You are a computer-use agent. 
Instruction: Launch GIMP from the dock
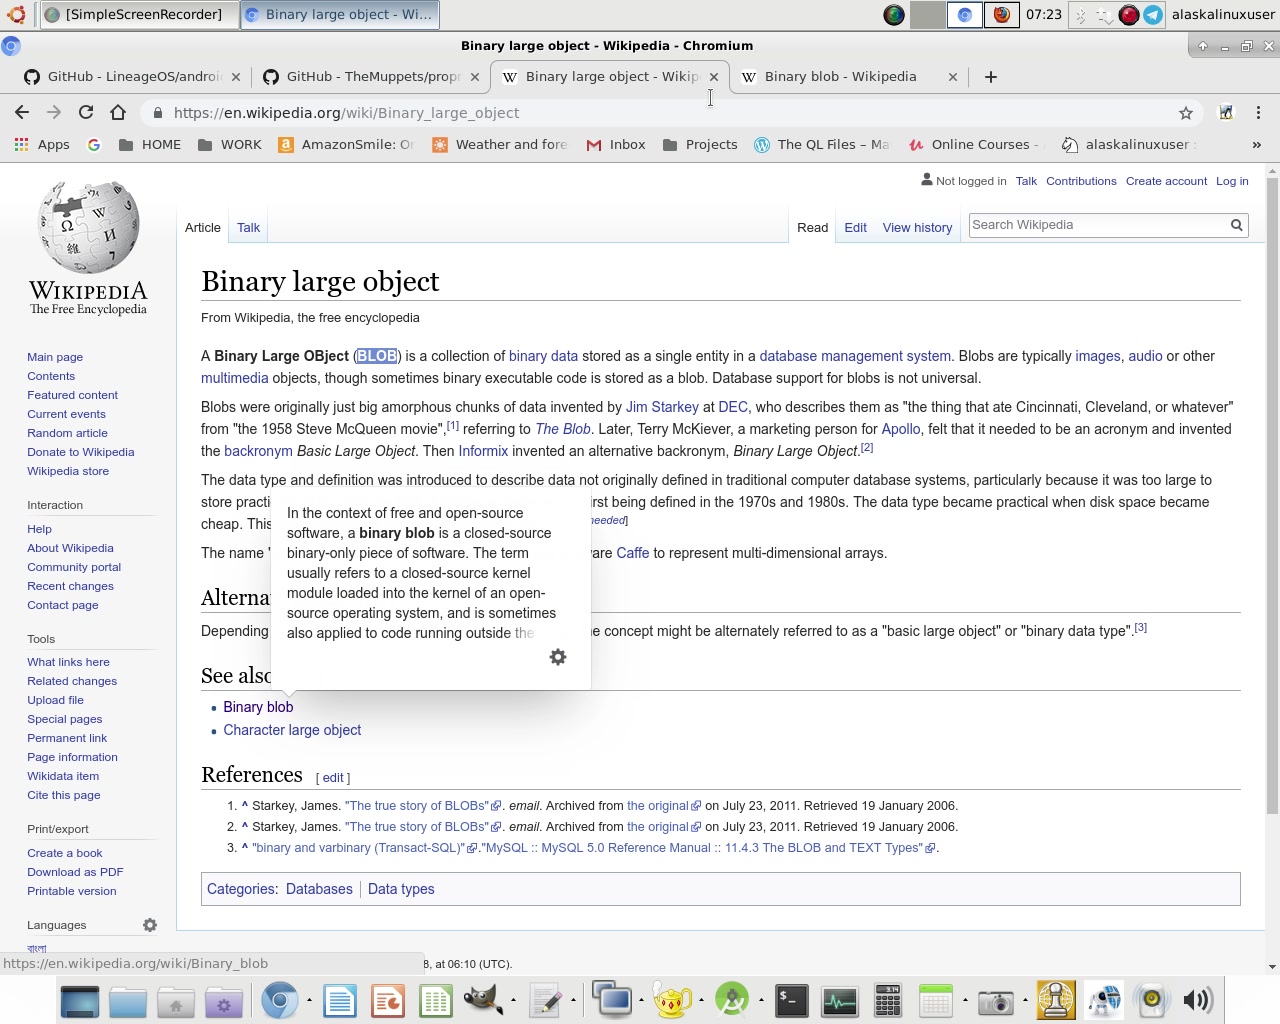[483, 1000]
